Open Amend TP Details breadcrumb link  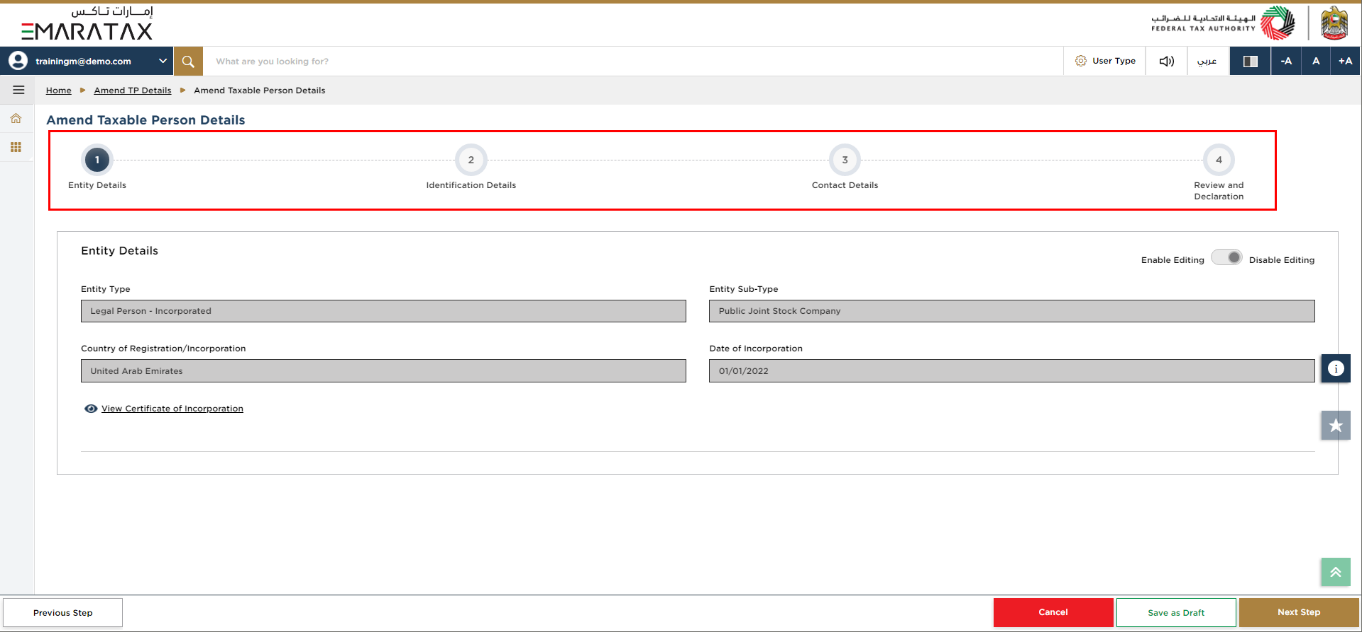[133, 90]
